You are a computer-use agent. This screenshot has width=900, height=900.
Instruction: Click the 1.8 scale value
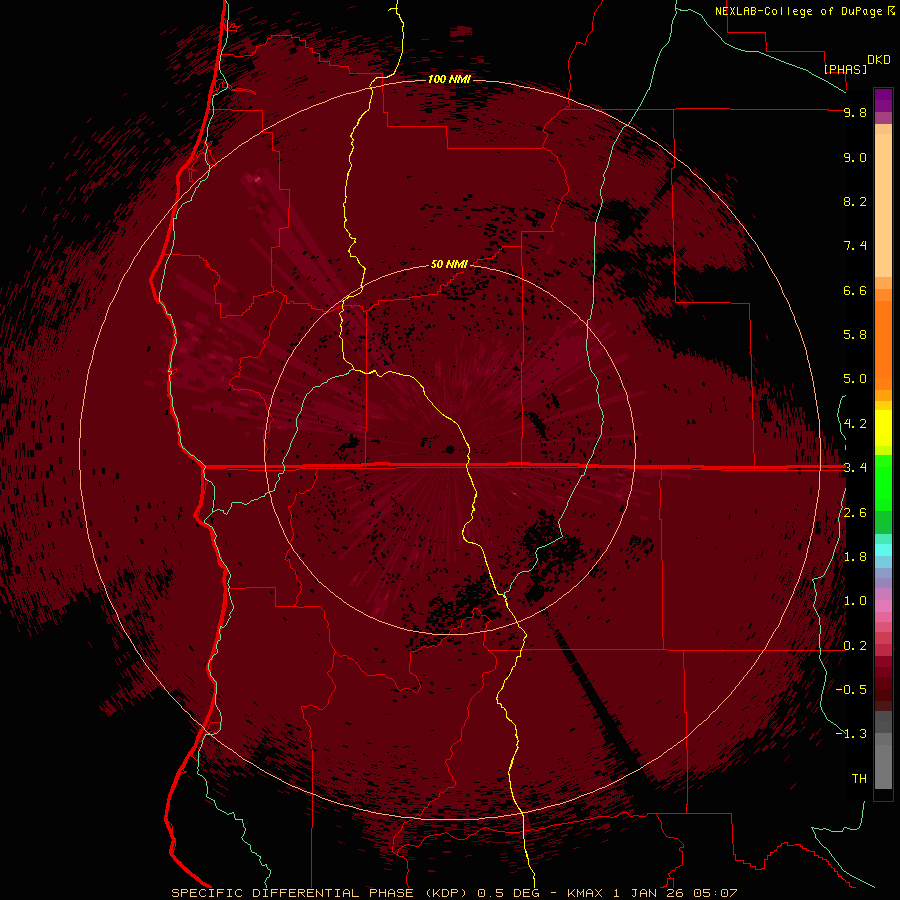tap(855, 557)
